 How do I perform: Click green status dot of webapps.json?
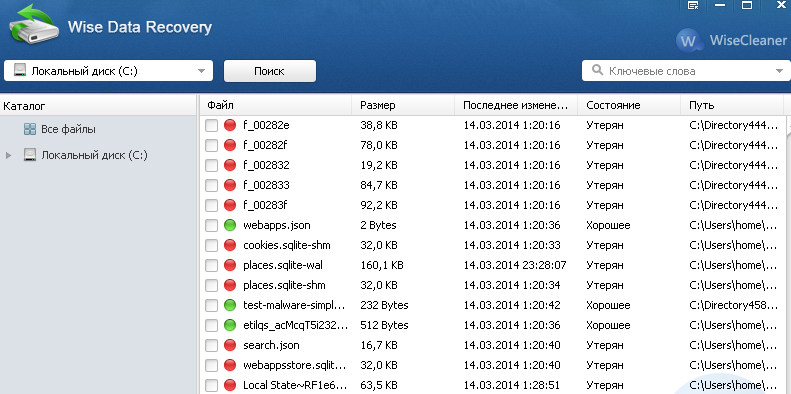click(230, 225)
